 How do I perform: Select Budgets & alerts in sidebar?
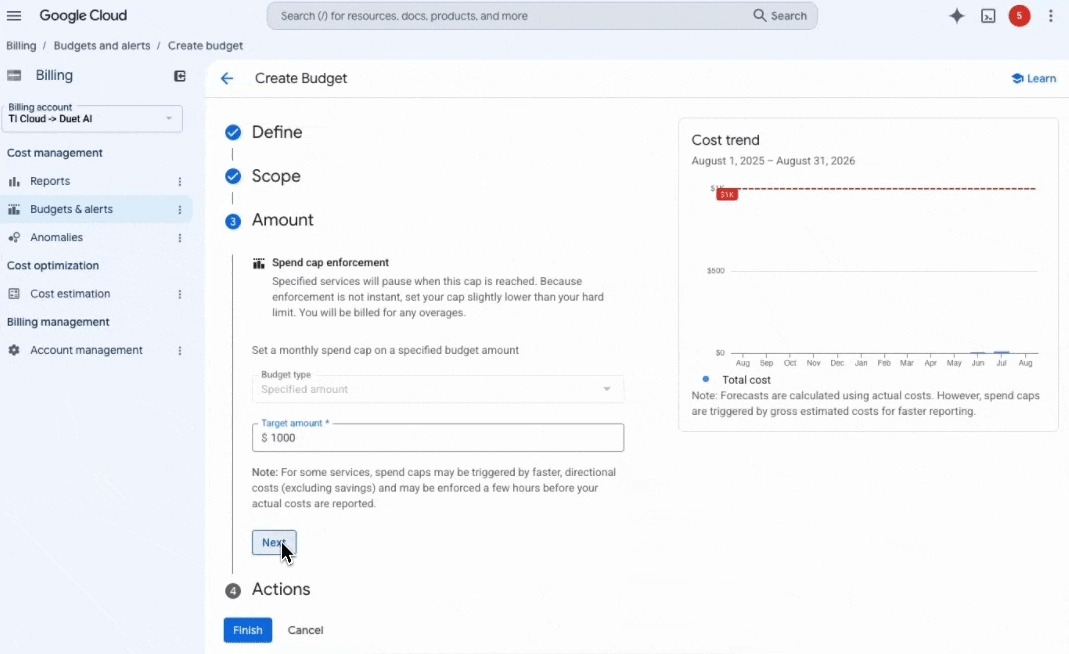[72, 209]
